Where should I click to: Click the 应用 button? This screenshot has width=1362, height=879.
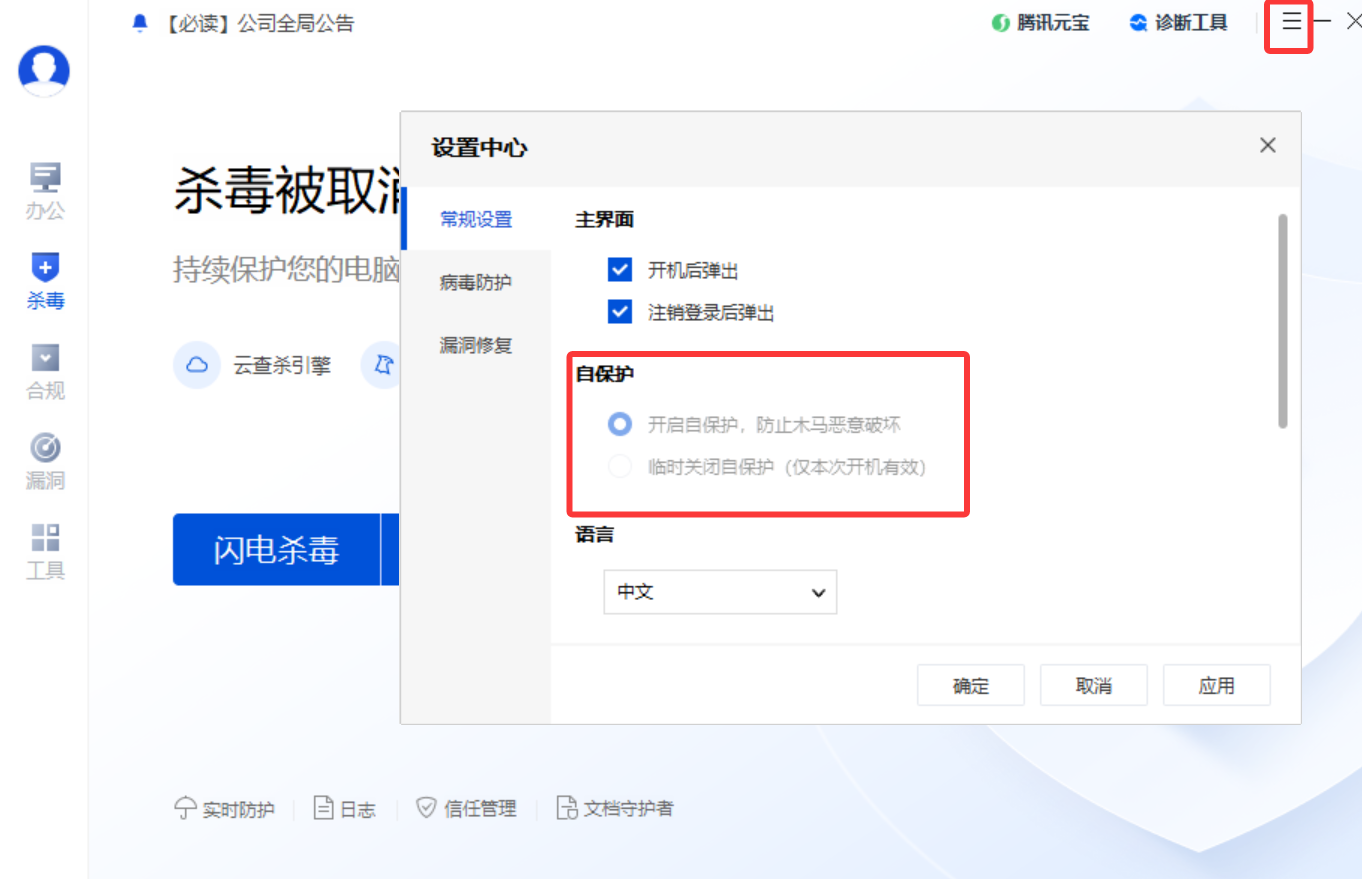pyautogui.click(x=1217, y=686)
